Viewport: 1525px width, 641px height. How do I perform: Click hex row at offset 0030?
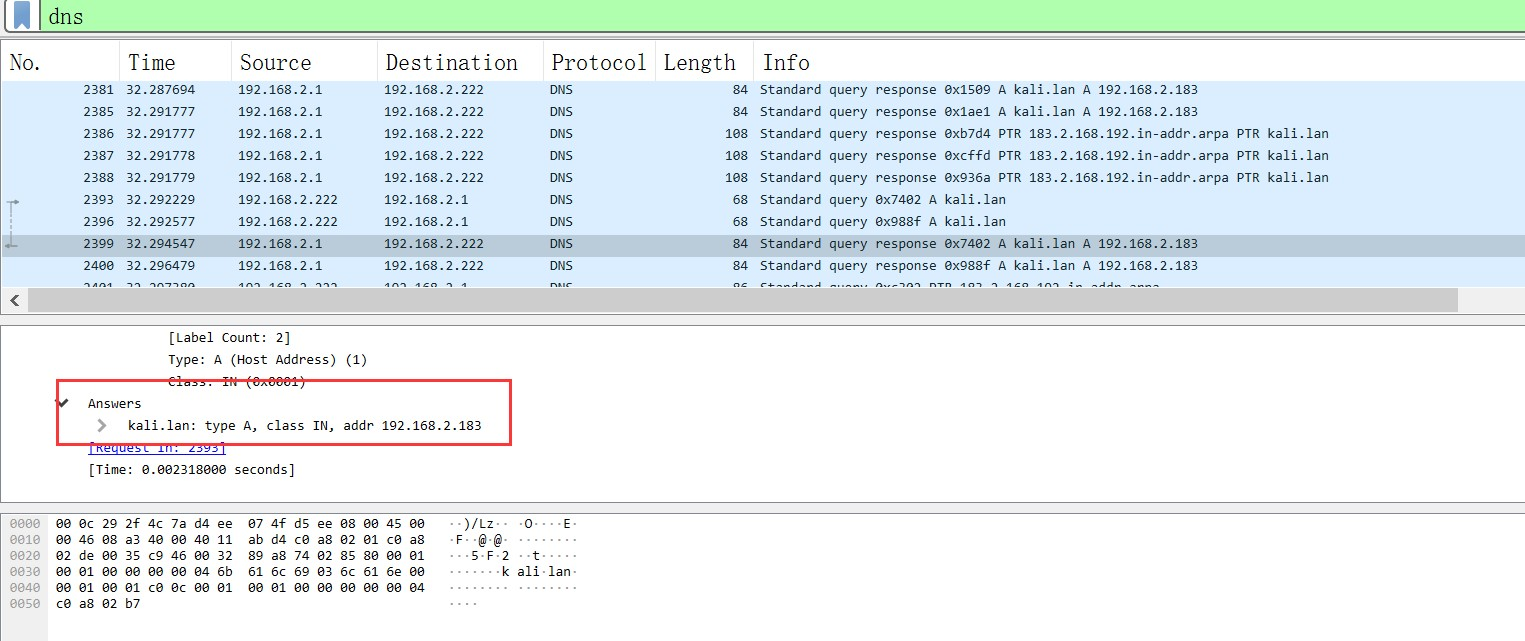pyautogui.click(x=240, y=572)
